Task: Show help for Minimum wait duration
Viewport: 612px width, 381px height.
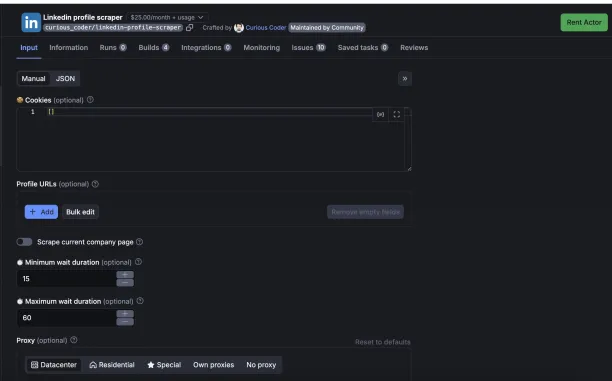Action: click(x=138, y=262)
